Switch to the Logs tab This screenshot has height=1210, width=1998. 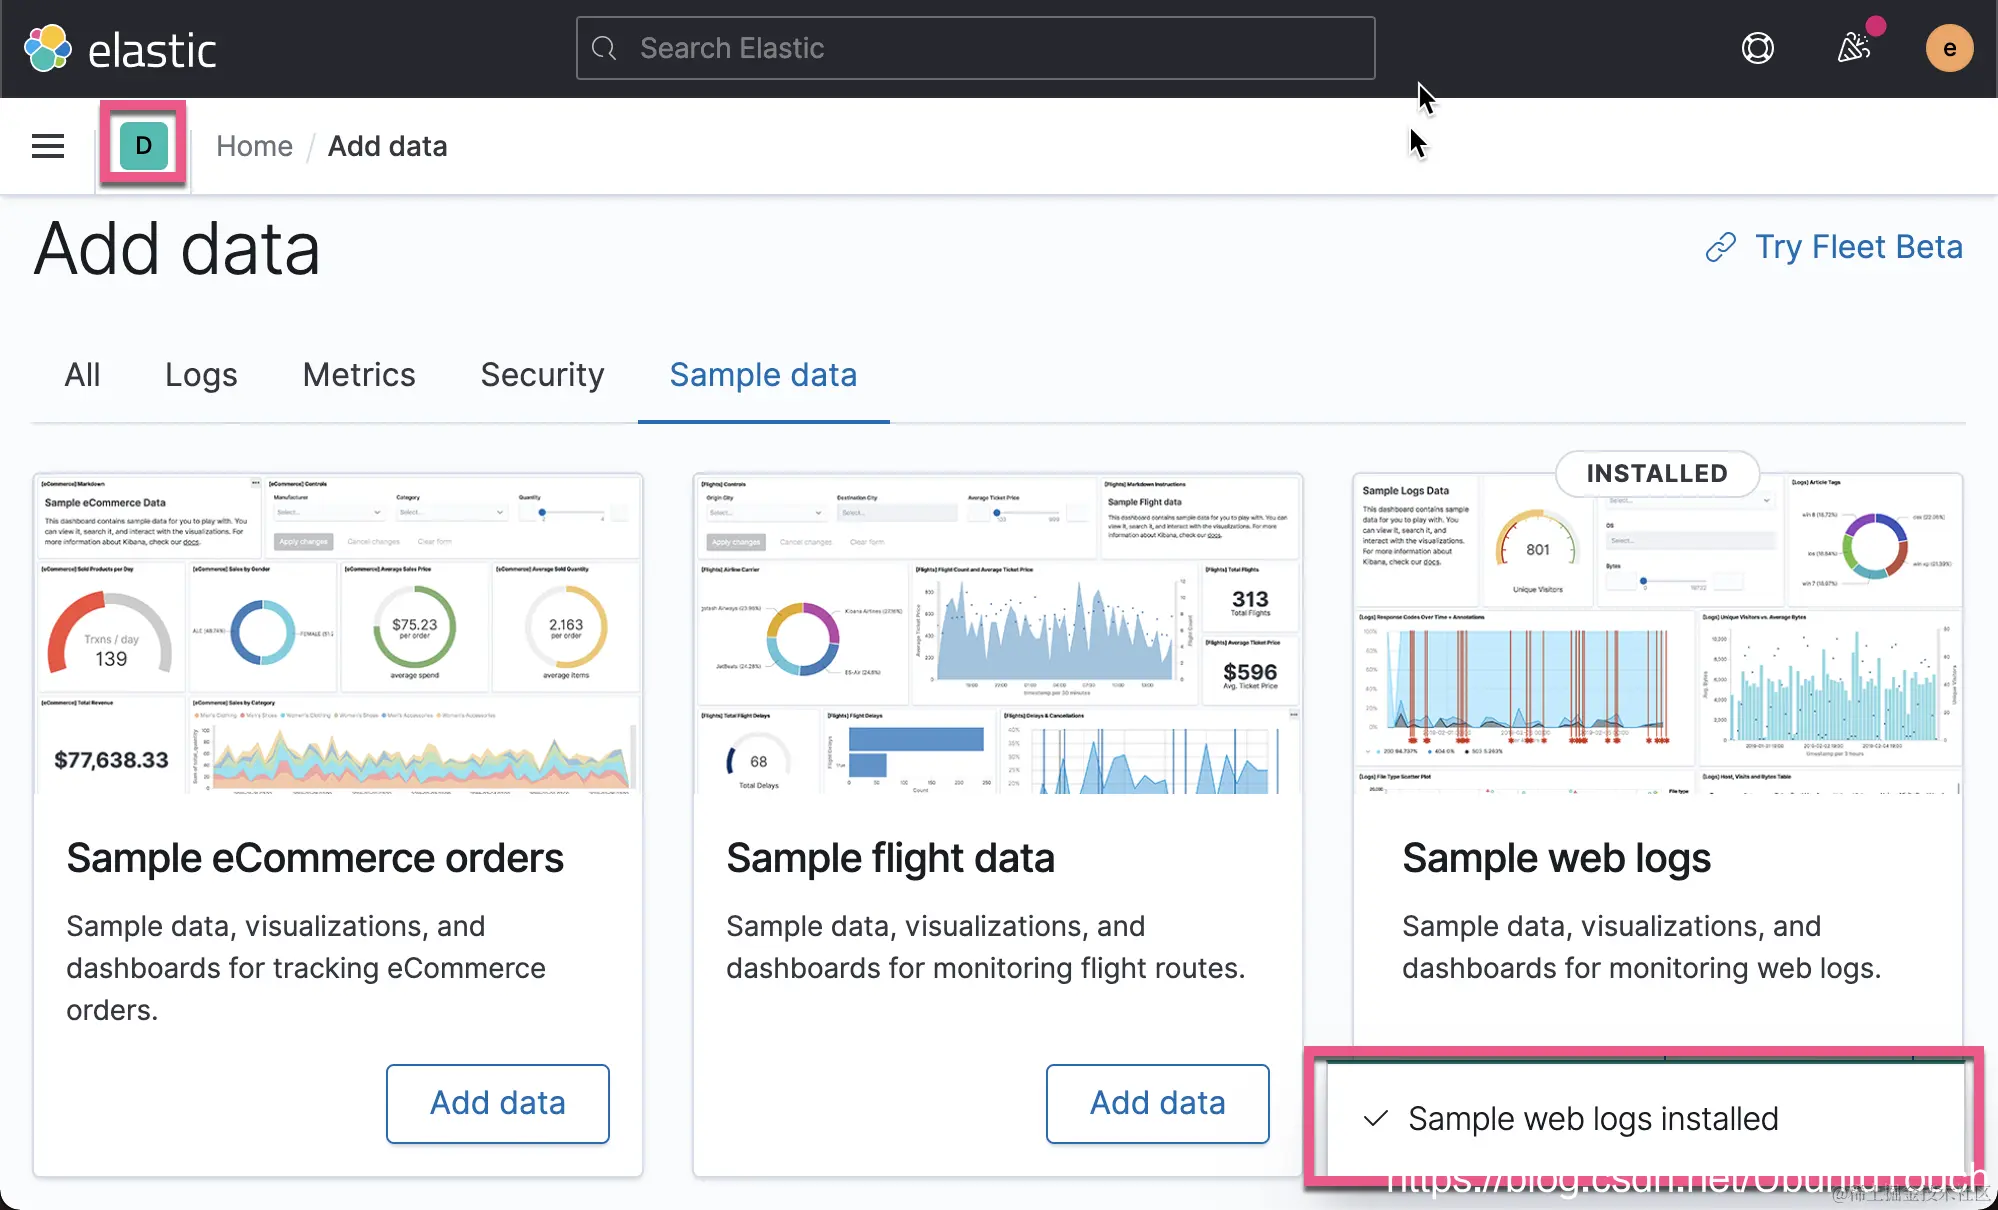click(201, 375)
